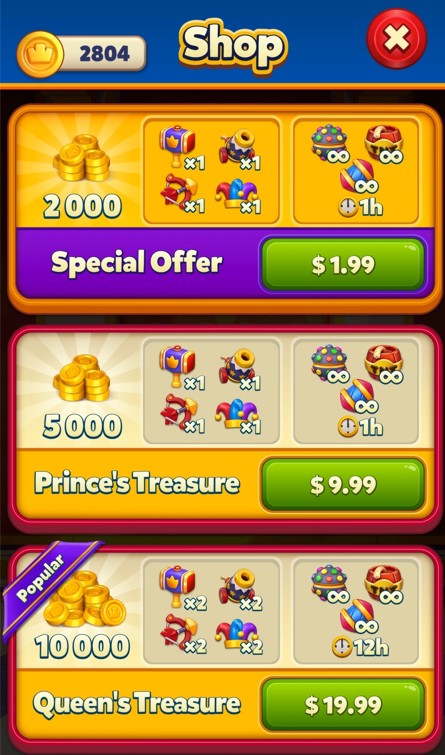Tap the 2804 coin balance counter

102,53
